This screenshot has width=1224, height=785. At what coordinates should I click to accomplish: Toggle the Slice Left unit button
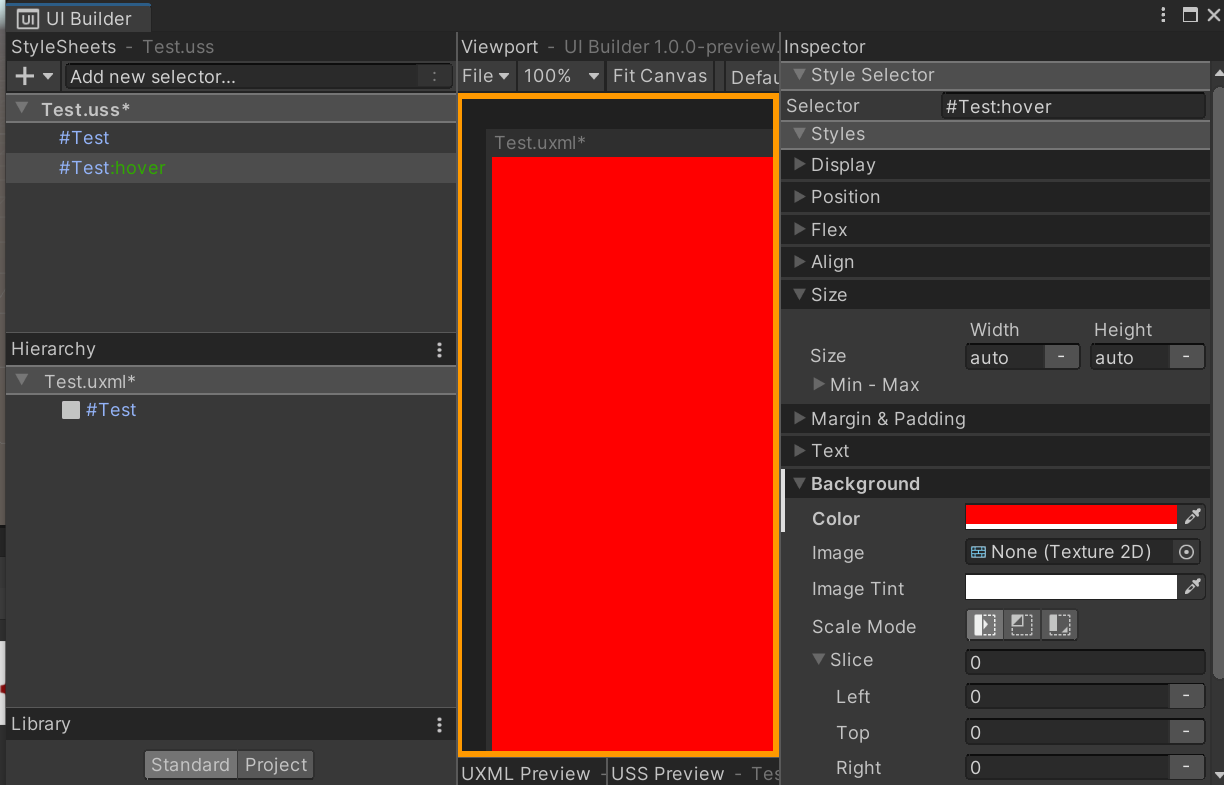coord(1186,696)
